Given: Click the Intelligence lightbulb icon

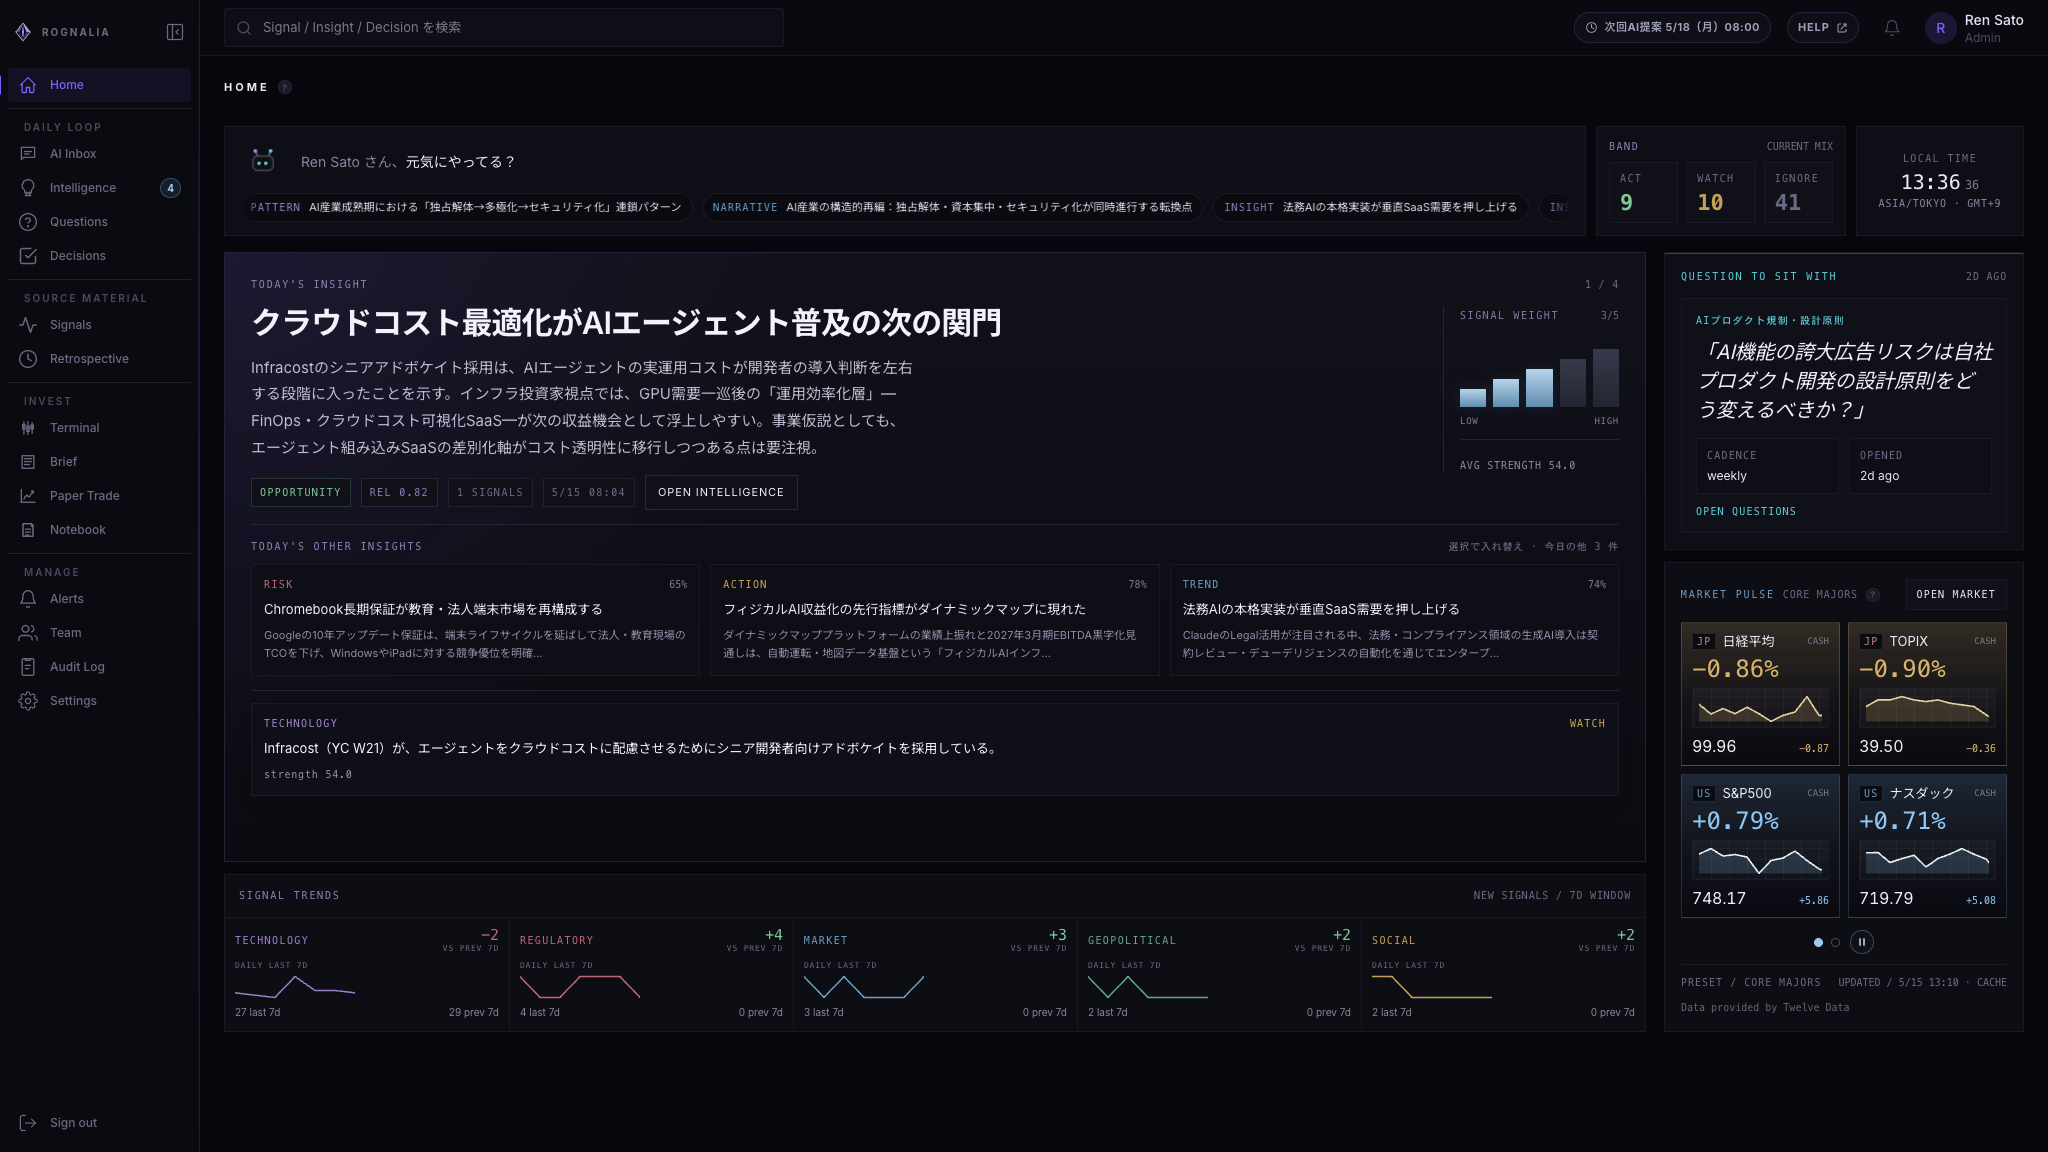Looking at the screenshot, I should (28, 188).
